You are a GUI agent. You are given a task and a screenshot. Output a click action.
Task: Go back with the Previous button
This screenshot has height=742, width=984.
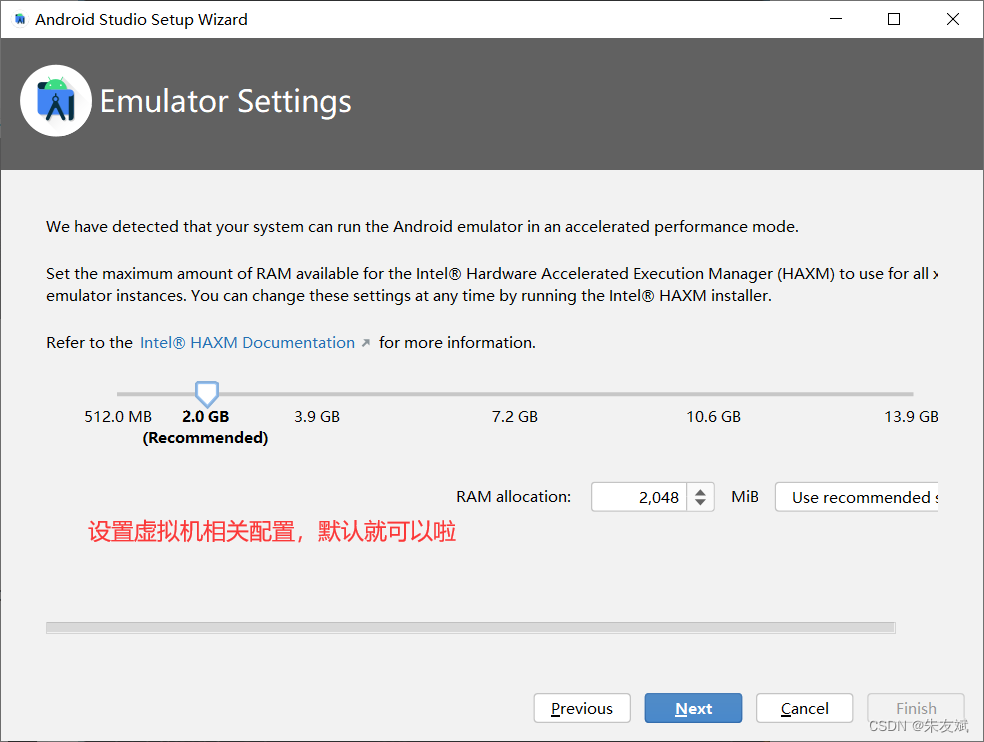[582, 708]
